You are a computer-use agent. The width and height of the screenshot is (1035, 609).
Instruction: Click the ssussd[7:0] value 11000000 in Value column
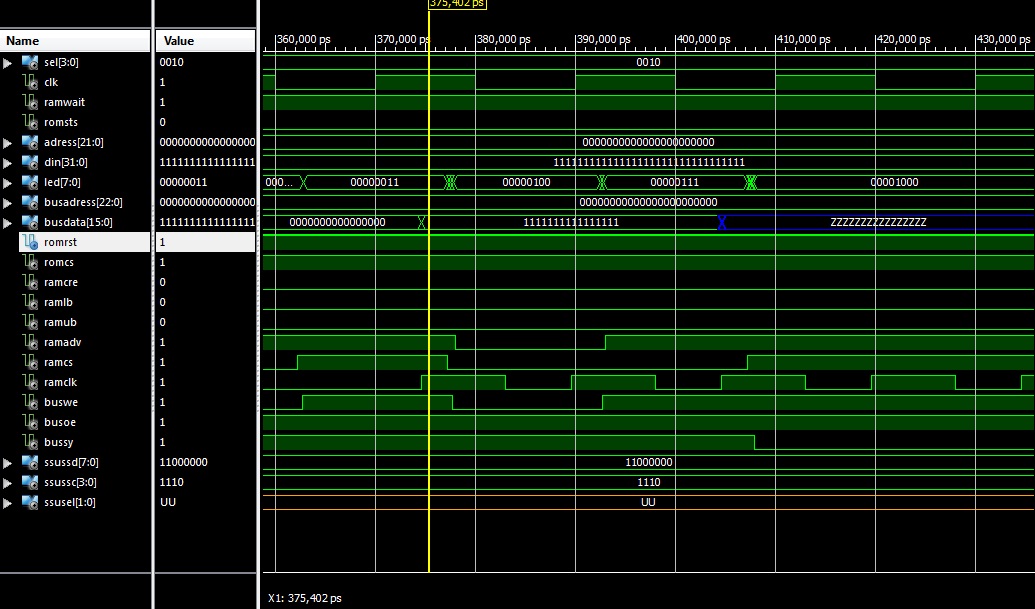click(184, 463)
